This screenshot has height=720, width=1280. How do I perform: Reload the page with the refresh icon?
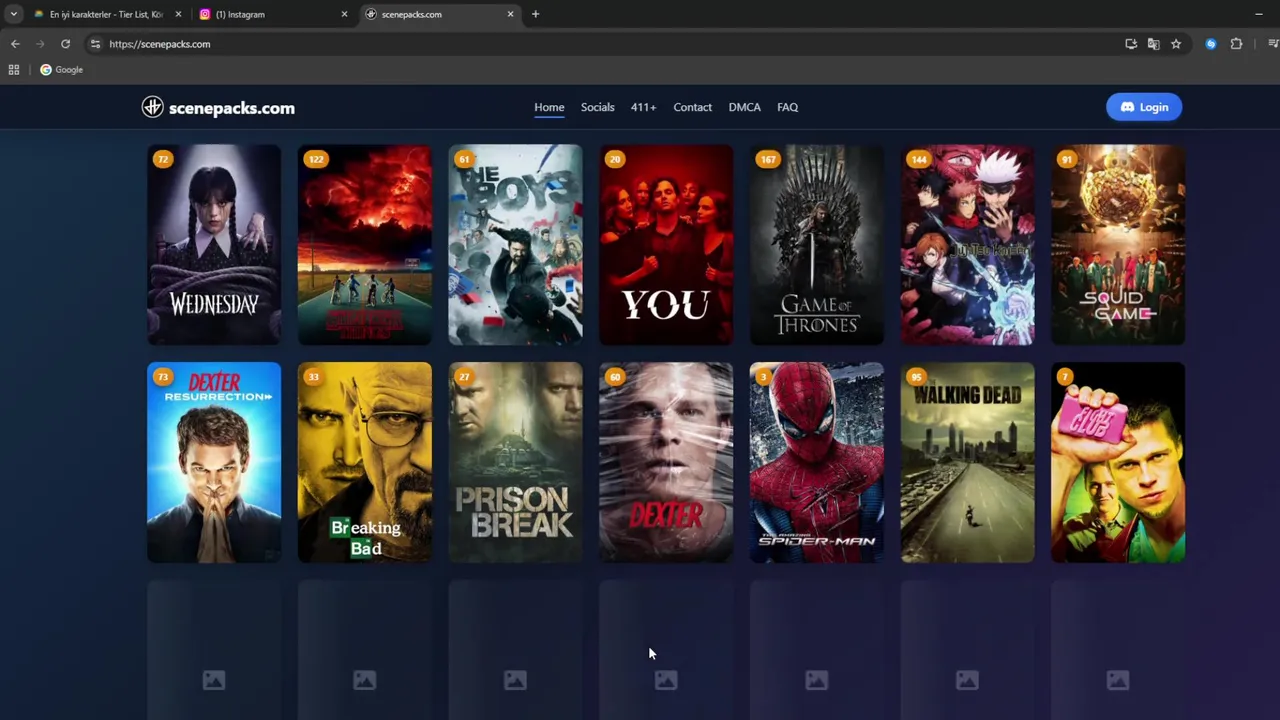(x=65, y=44)
